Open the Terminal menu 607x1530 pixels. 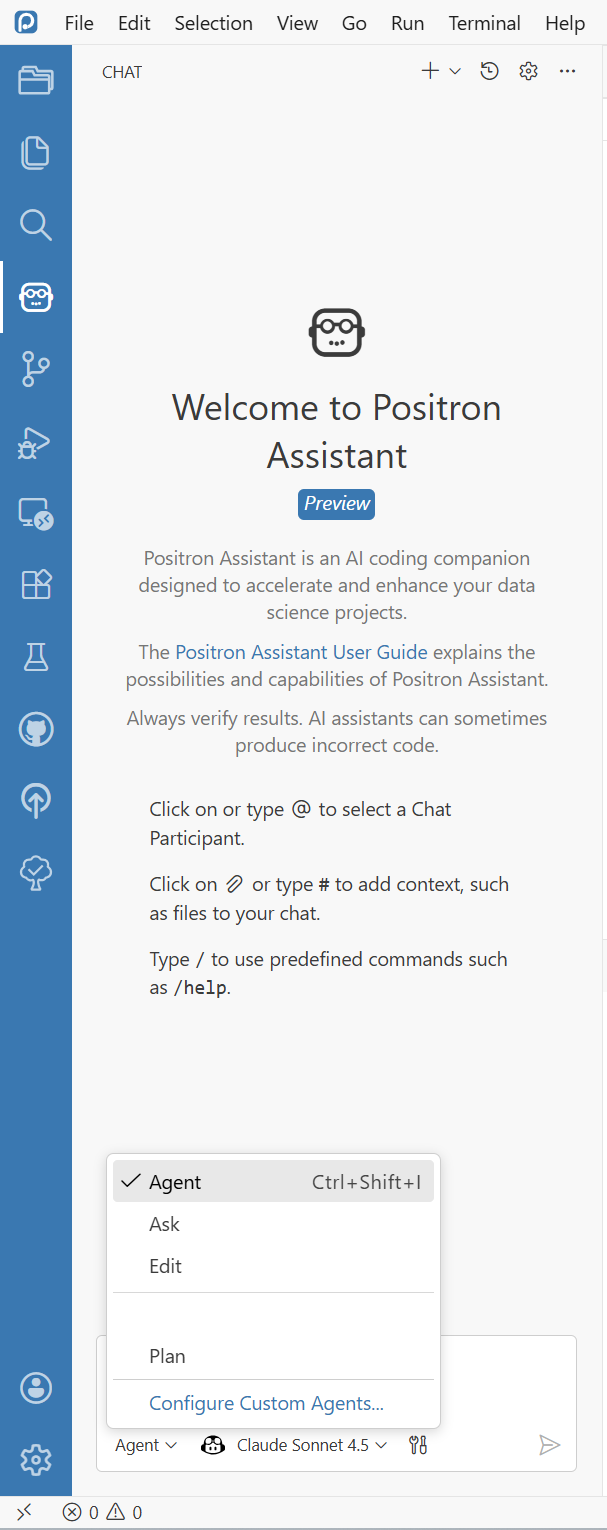pyautogui.click(x=485, y=23)
